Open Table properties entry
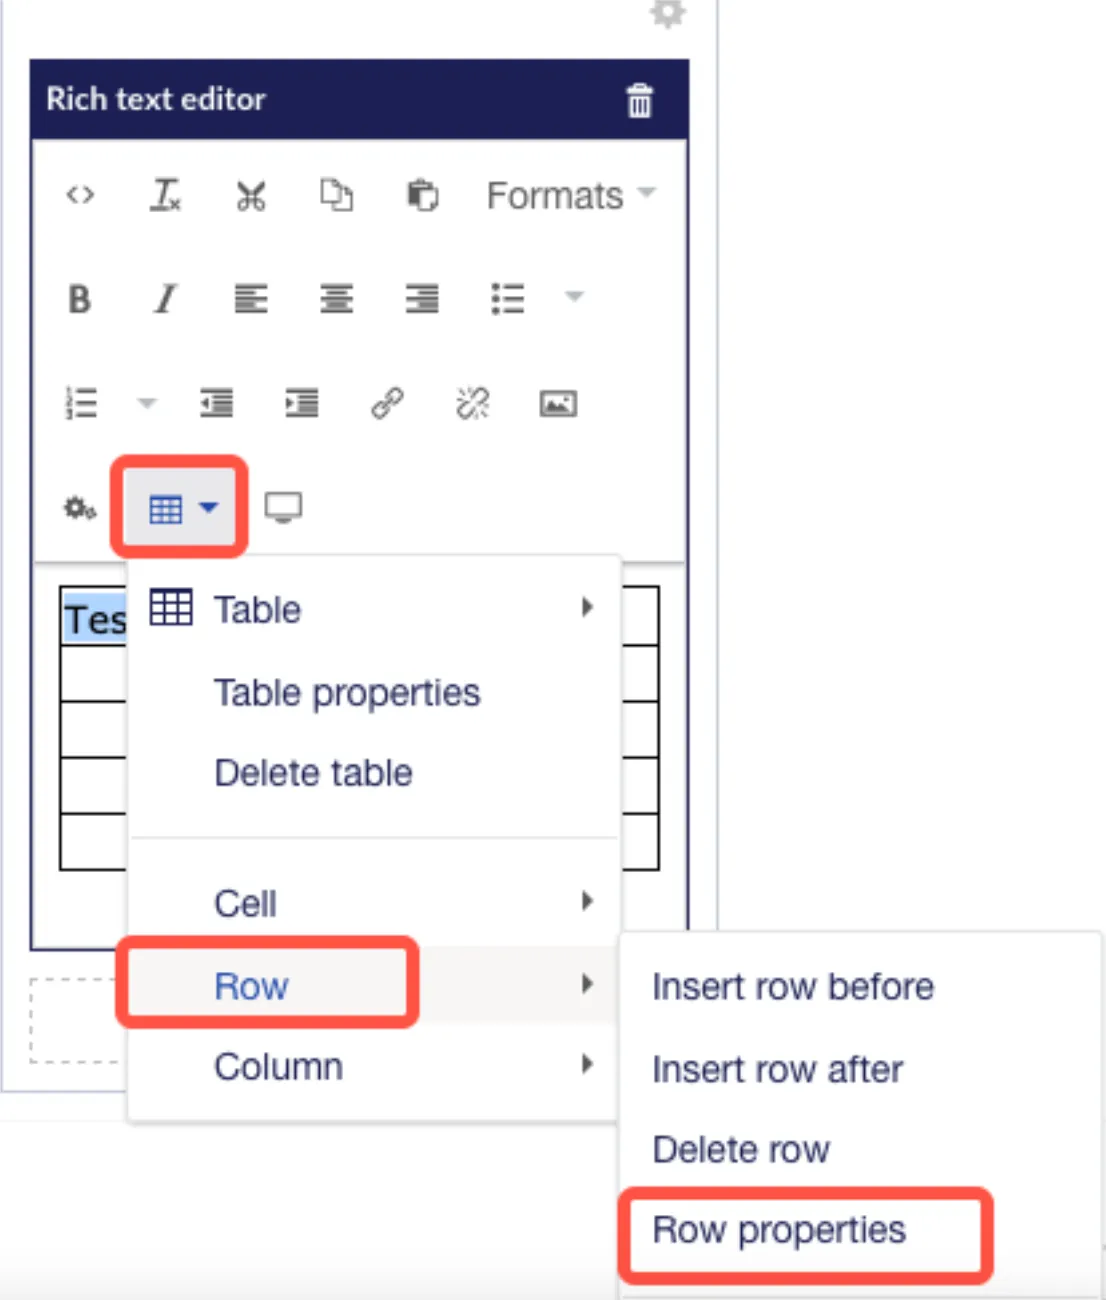 point(347,693)
